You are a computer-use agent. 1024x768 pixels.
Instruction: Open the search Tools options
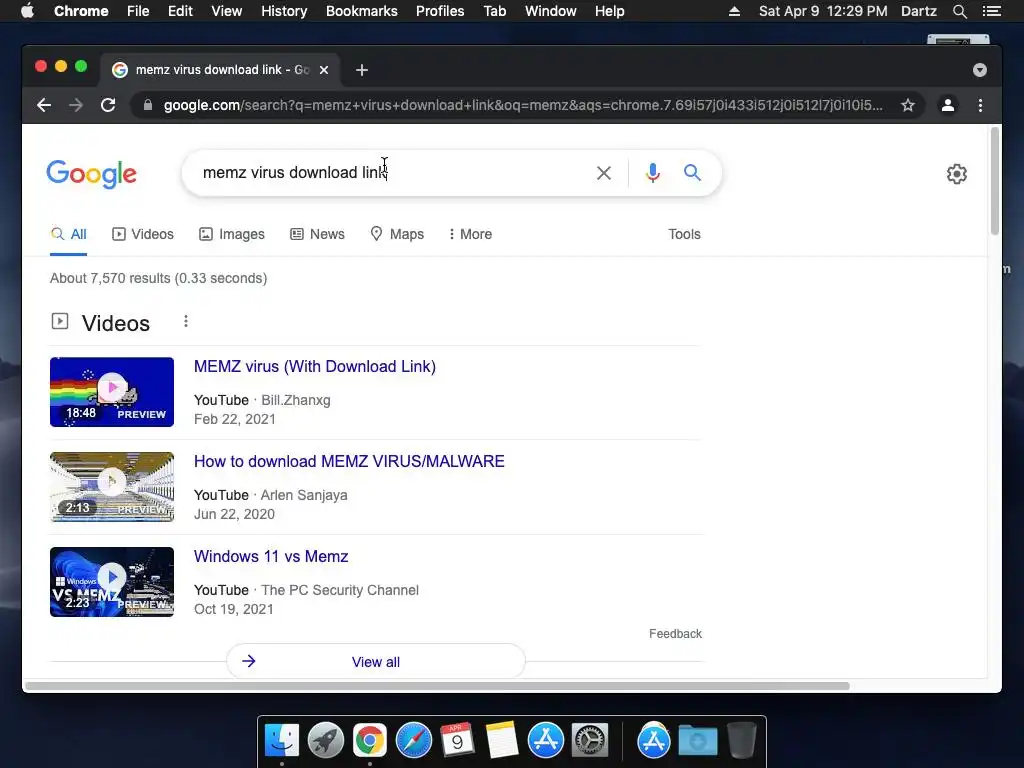pyautogui.click(x=684, y=234)
